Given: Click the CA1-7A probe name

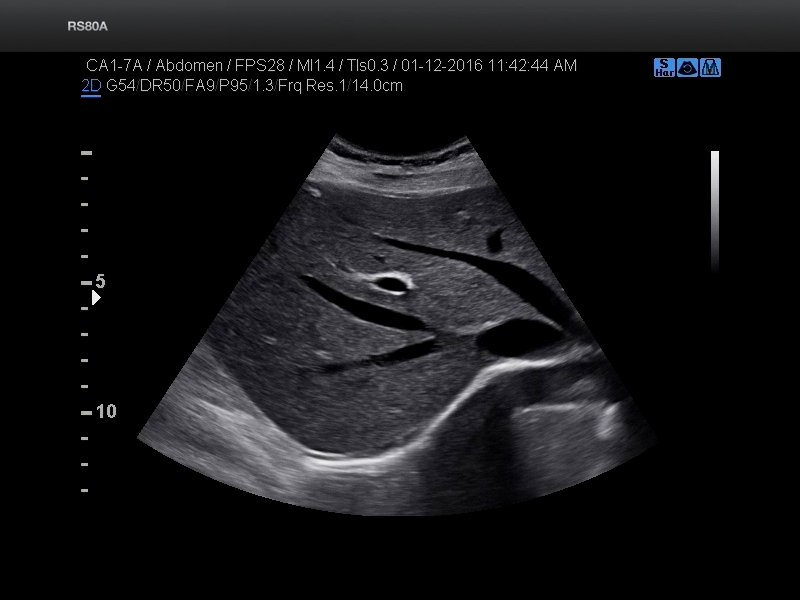Looking at the screenshot, I should [113, 66].
